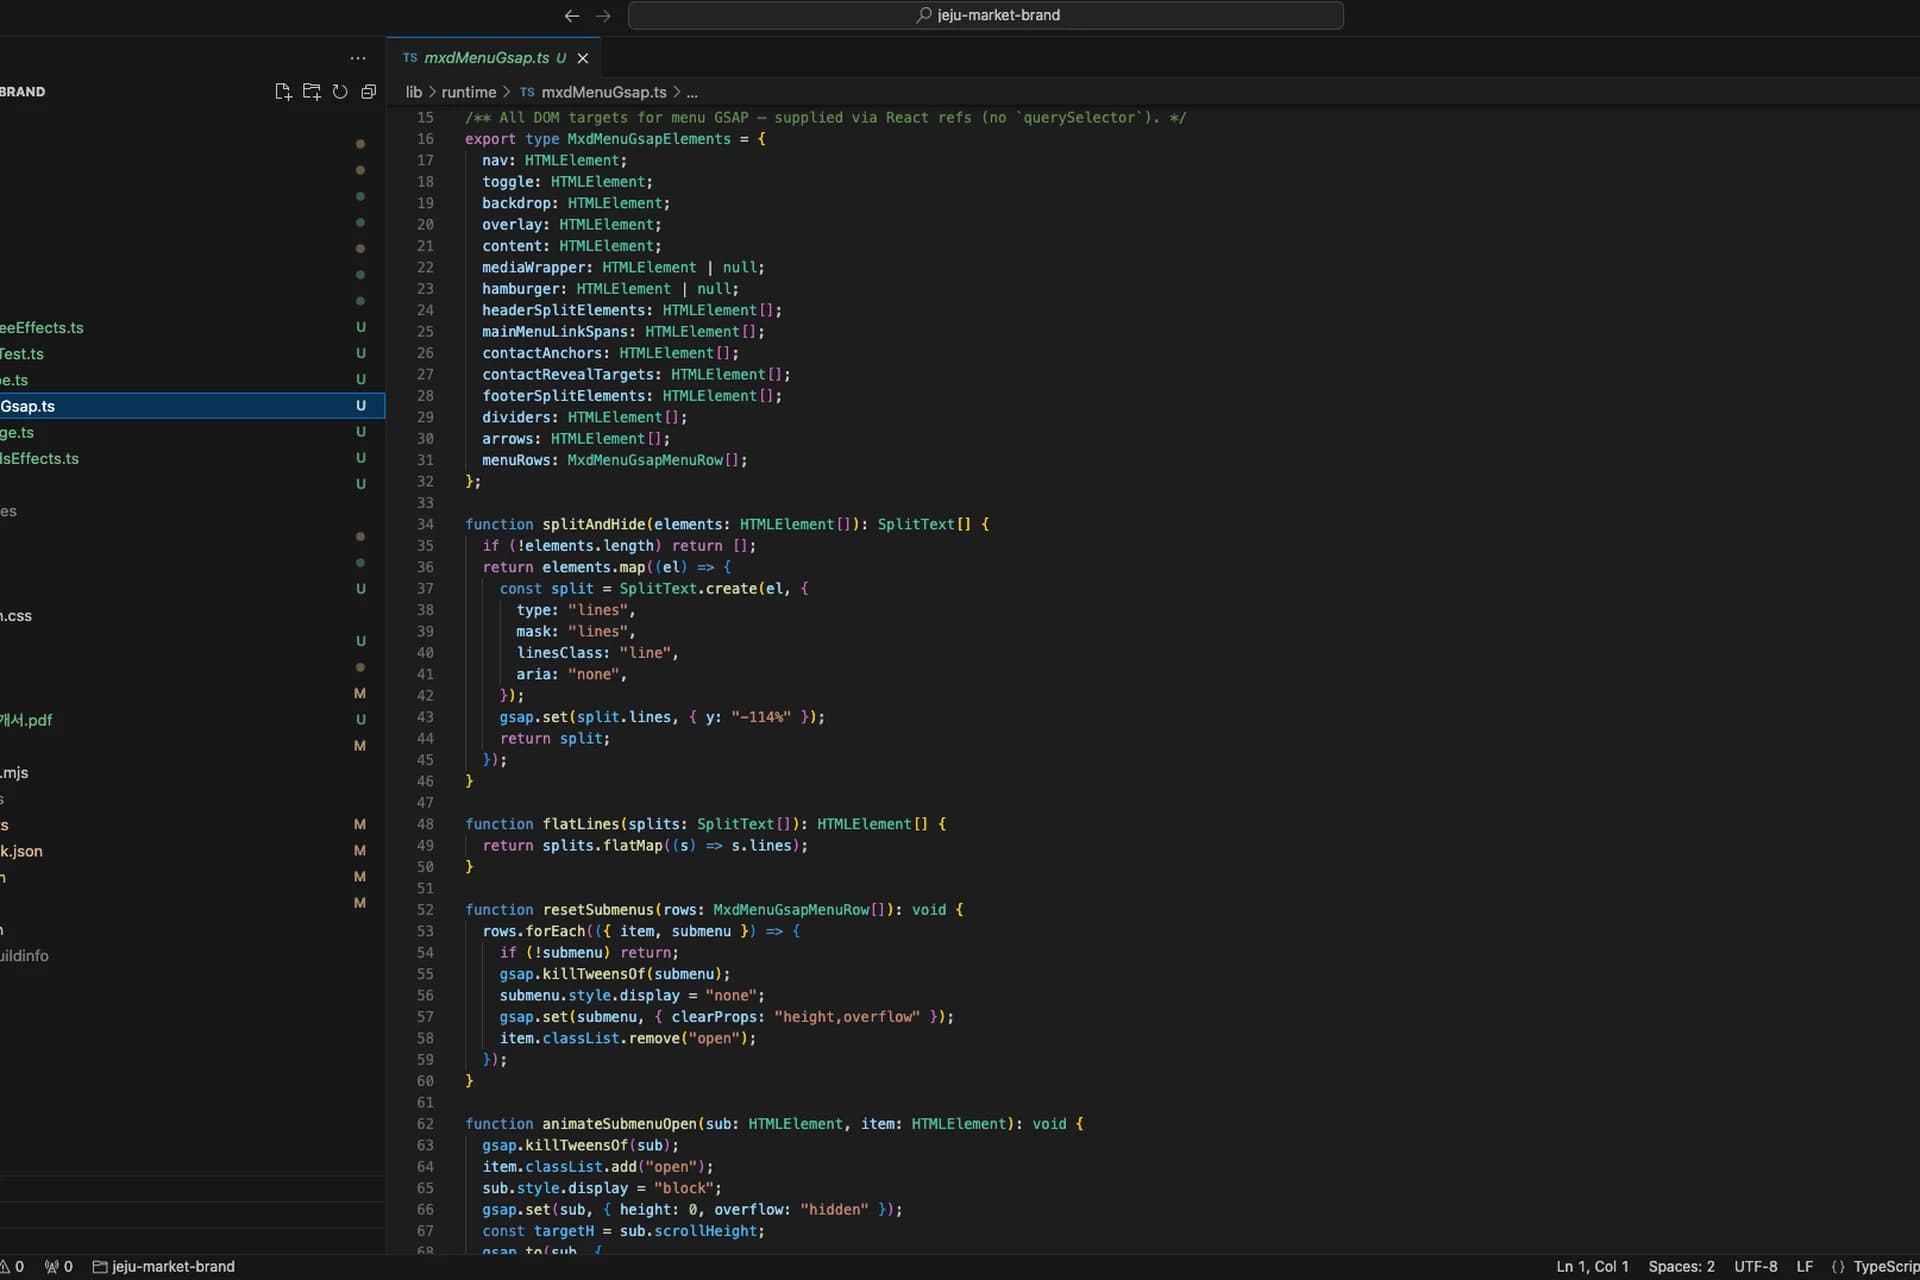Go back with the left navigation arrow
1920x1280 pixels.
[x=572, y=15]
